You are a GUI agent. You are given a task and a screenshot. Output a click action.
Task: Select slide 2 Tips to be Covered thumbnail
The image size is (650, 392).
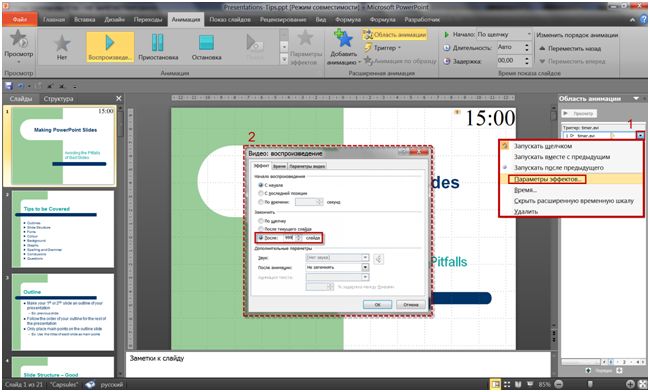pos(63,229)
